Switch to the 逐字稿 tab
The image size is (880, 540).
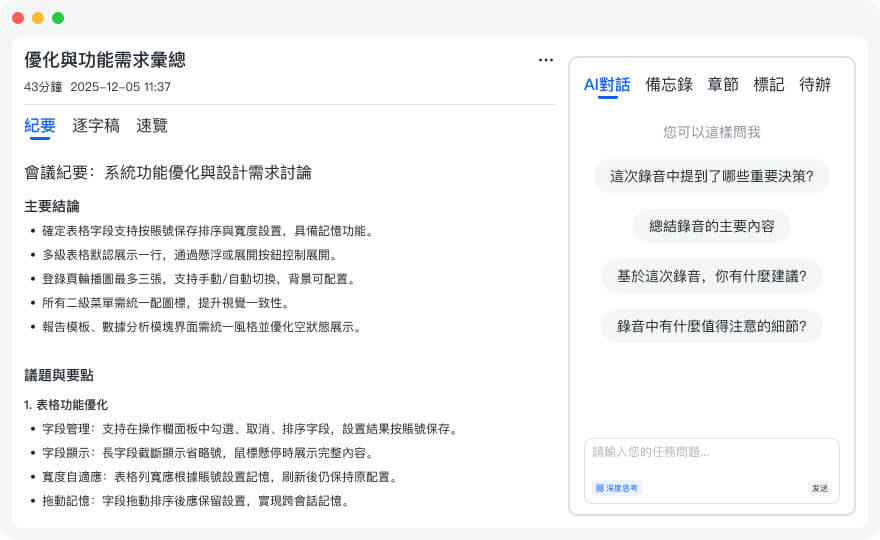(x=96, y=126)
